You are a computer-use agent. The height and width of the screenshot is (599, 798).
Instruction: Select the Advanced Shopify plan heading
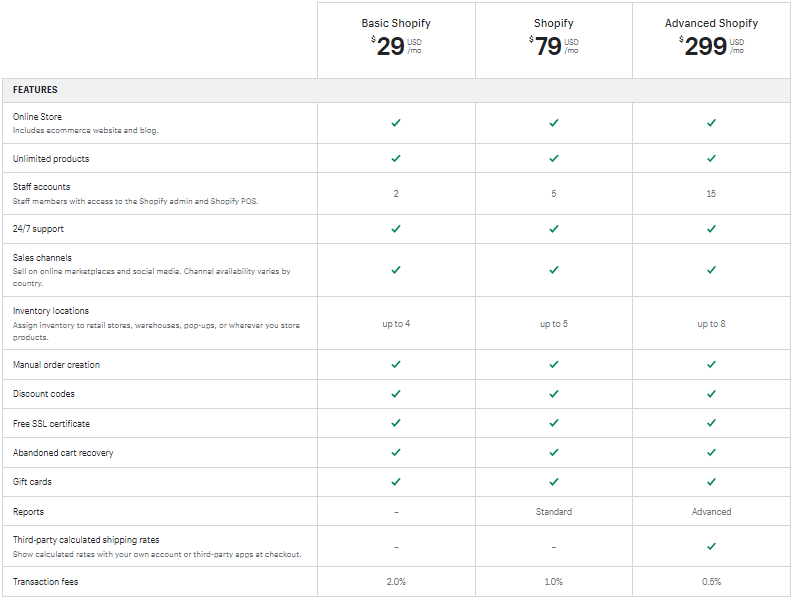tap(711, 23)
